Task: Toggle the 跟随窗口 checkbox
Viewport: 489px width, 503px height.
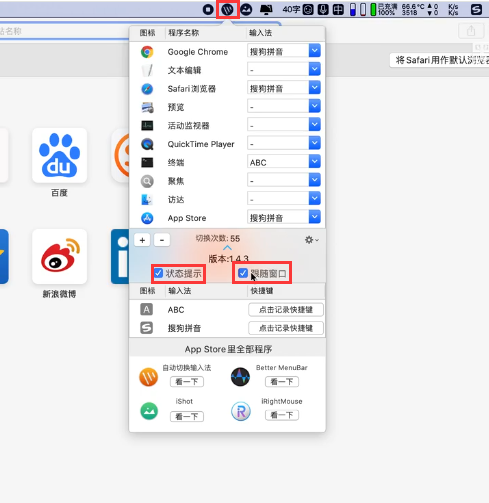Action: pyautogui.click(x=243, y=273)
